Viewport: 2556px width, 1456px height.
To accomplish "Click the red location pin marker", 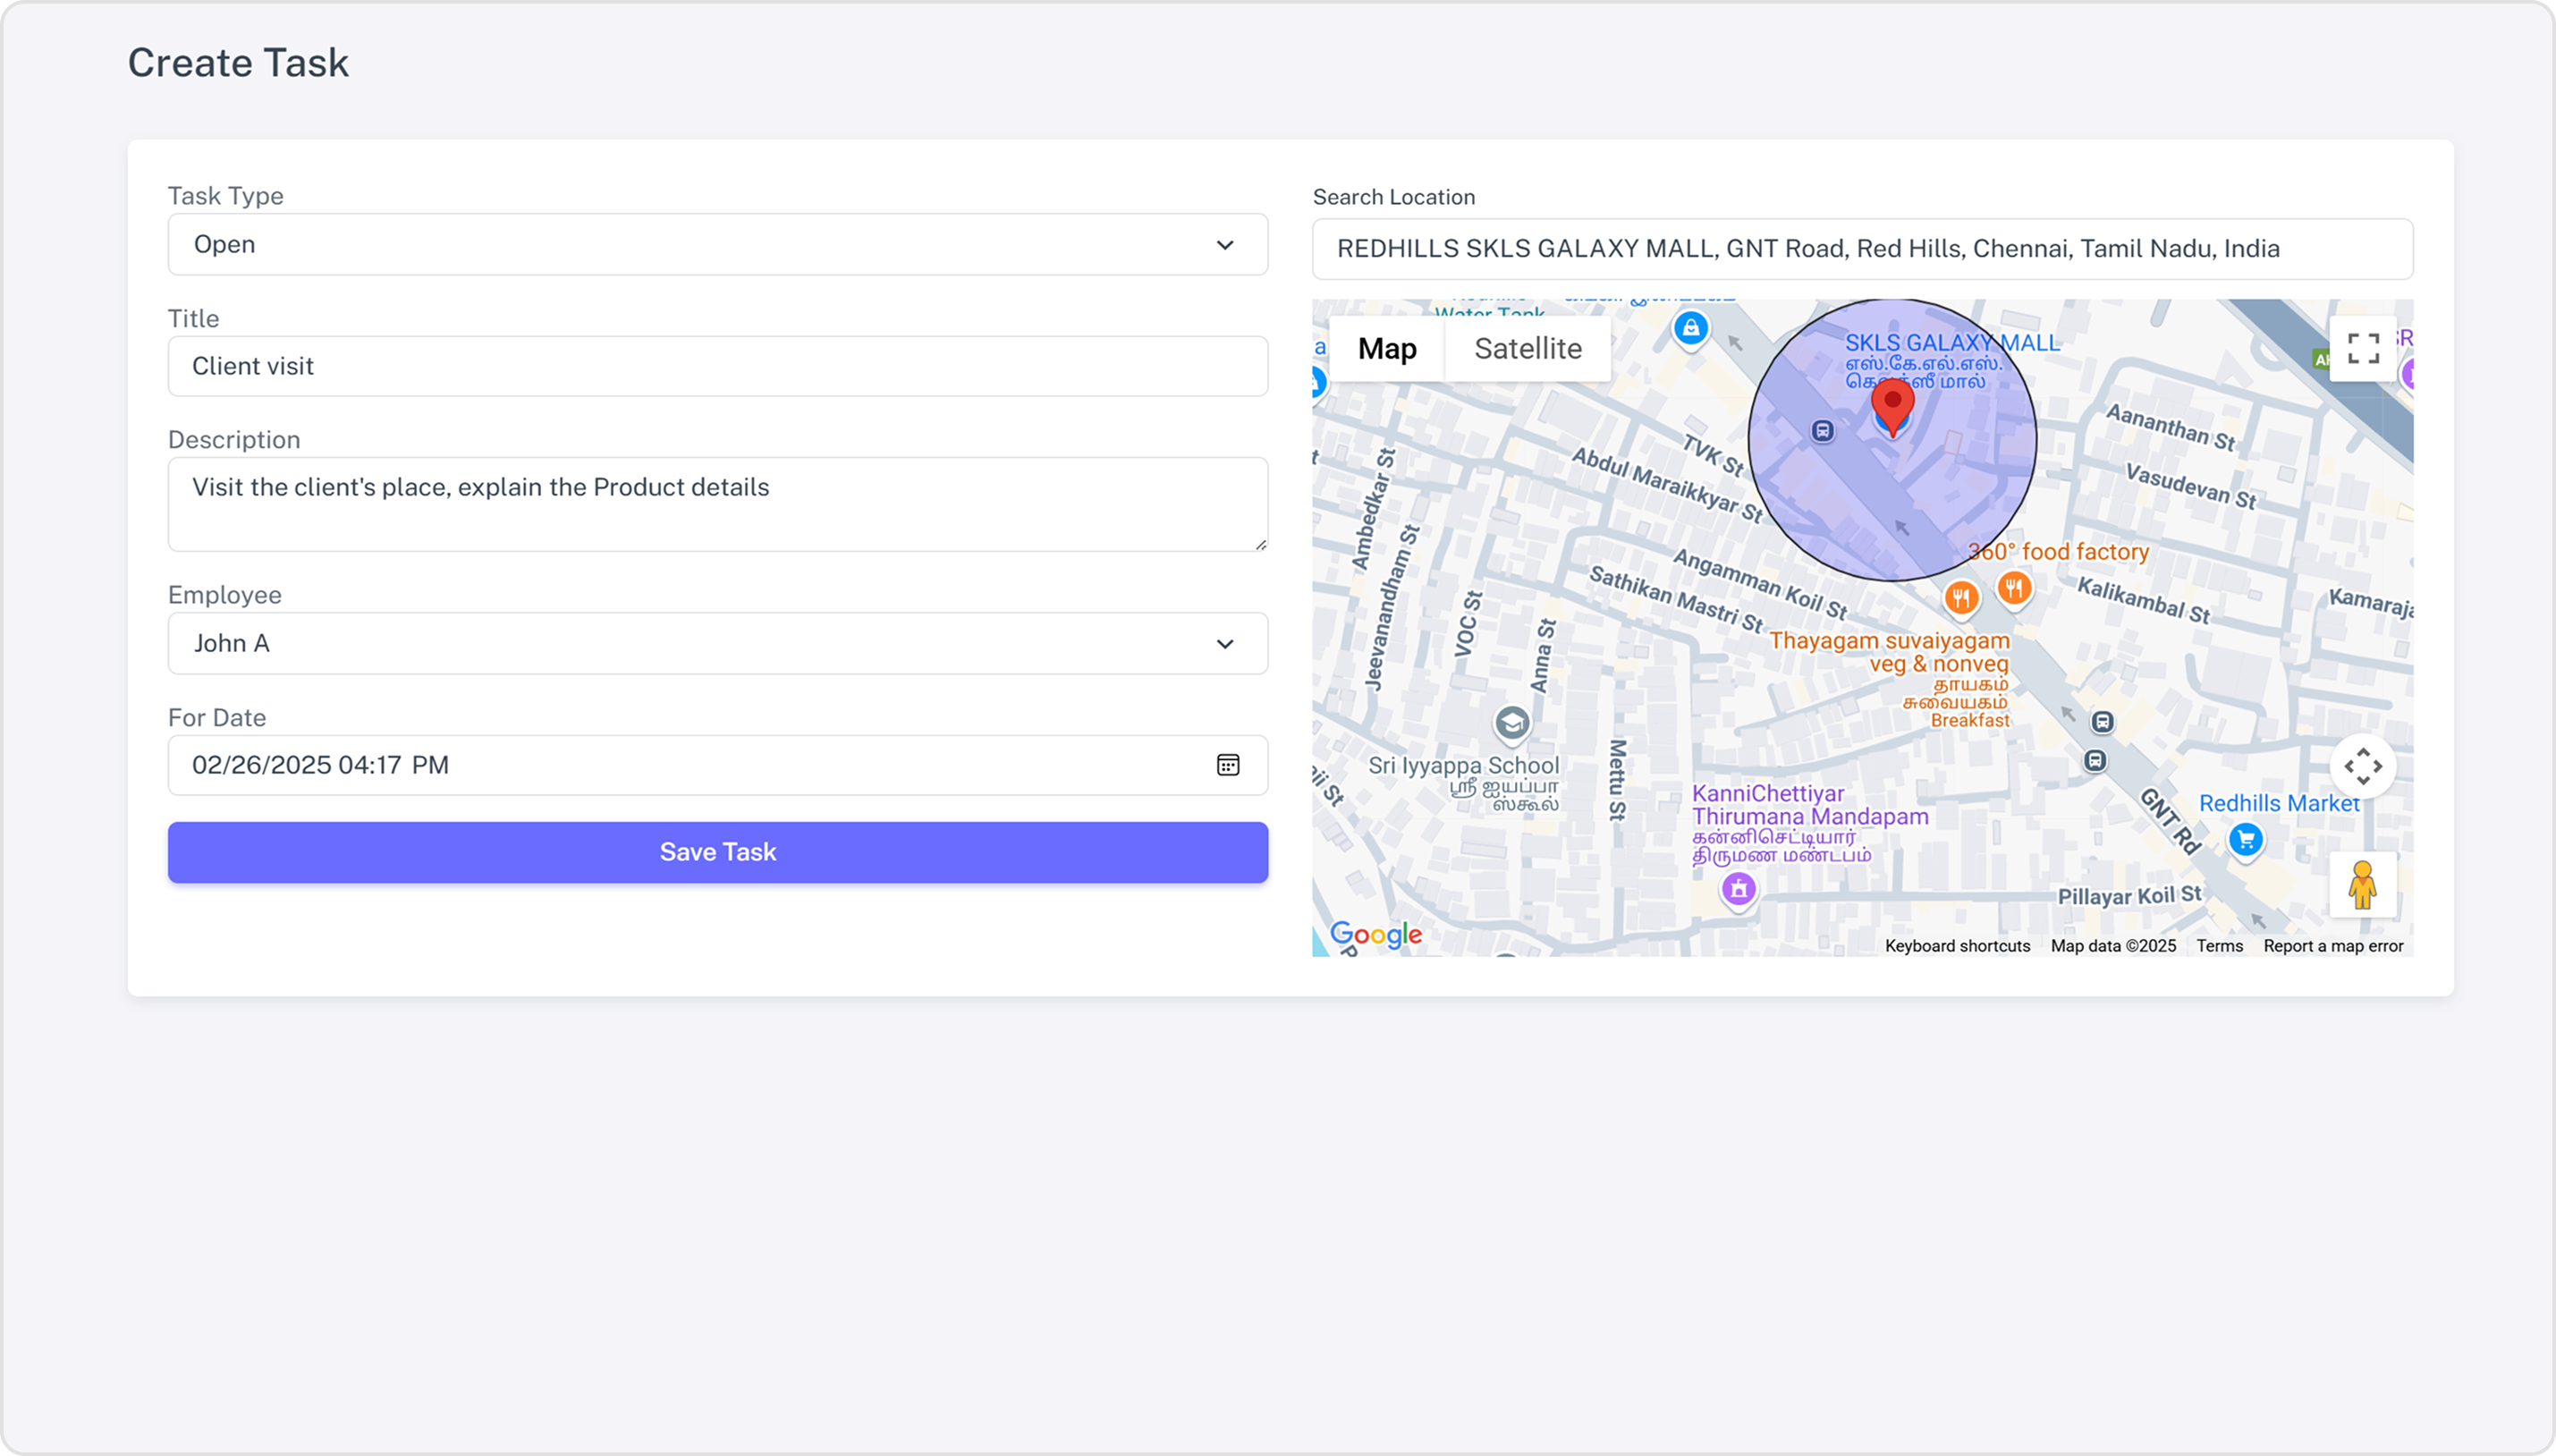I will coord(1892,407).
